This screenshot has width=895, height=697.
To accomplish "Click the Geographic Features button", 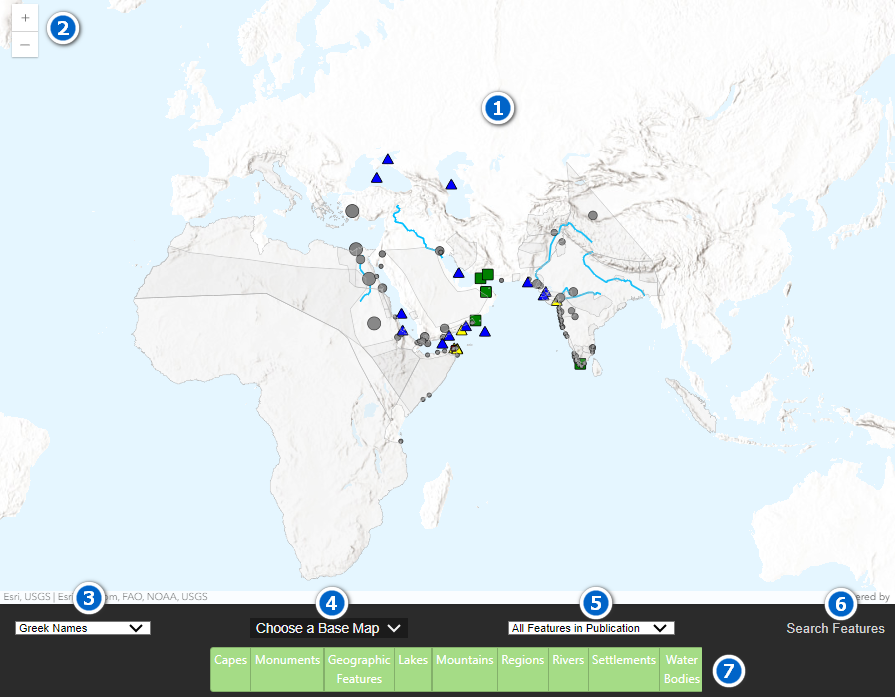I will click(359, 669).
